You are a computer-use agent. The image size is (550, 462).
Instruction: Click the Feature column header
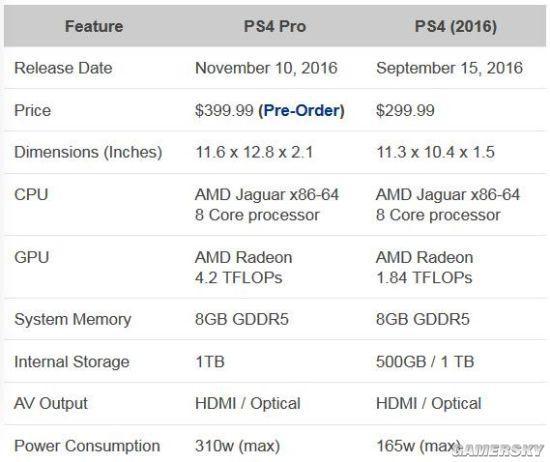(94, 26)
